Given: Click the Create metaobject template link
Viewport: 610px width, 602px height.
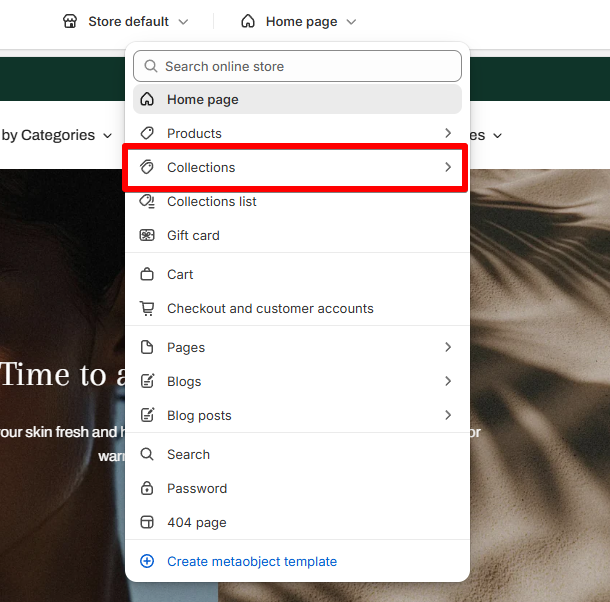Looking at the screenshot, I should pyautogui.click(x=252, y=562).
